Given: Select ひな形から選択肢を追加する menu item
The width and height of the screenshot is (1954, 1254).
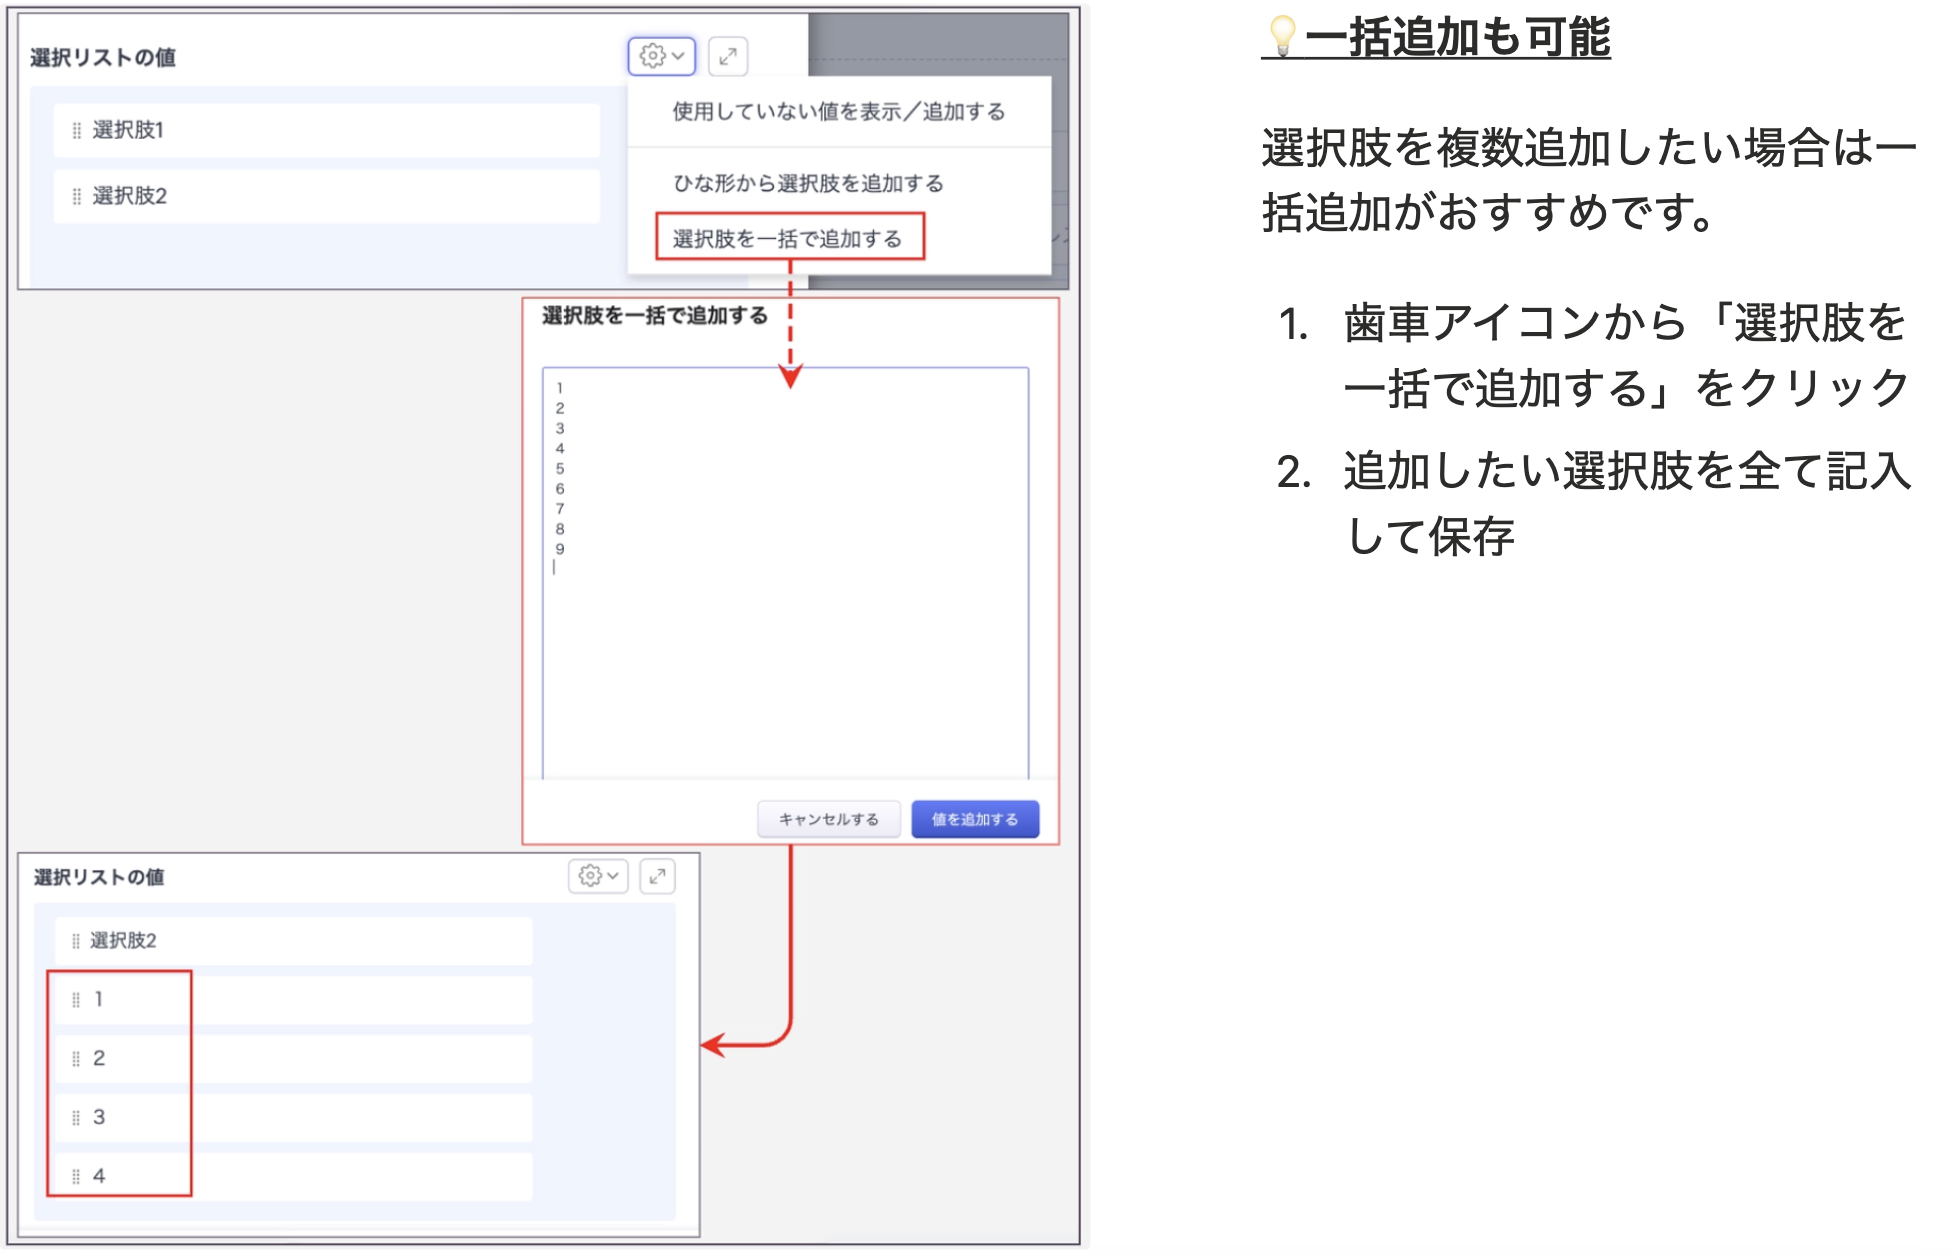Looking at the screenshot, I should tap(808, 184).
